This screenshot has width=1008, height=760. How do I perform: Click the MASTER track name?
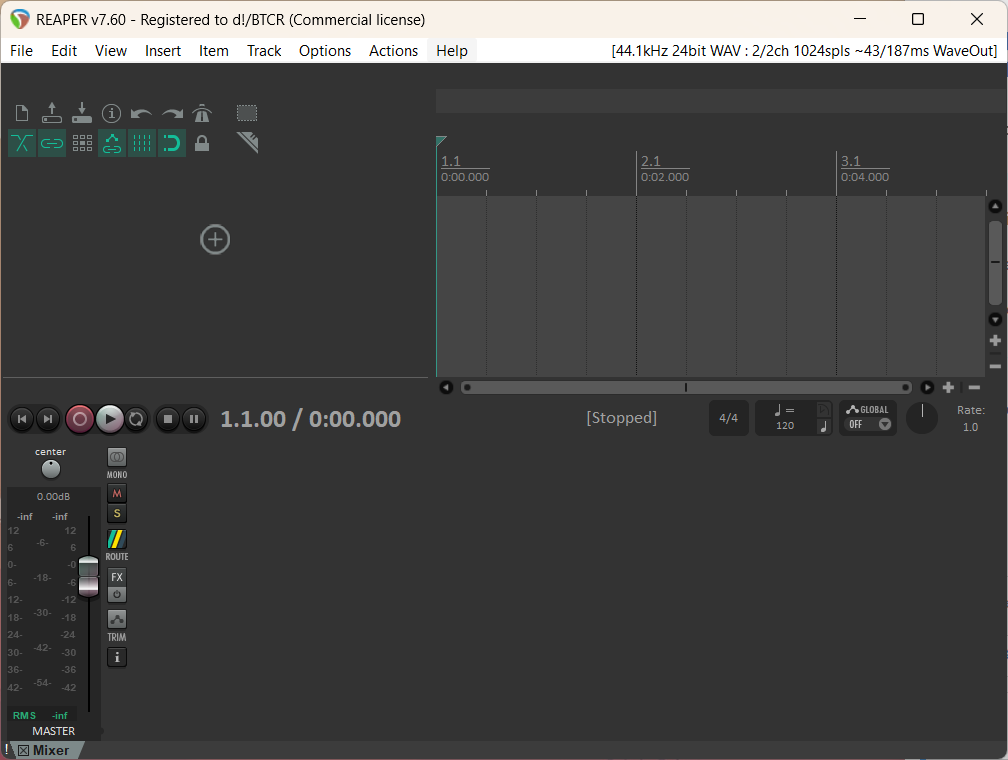pos(53,731)
